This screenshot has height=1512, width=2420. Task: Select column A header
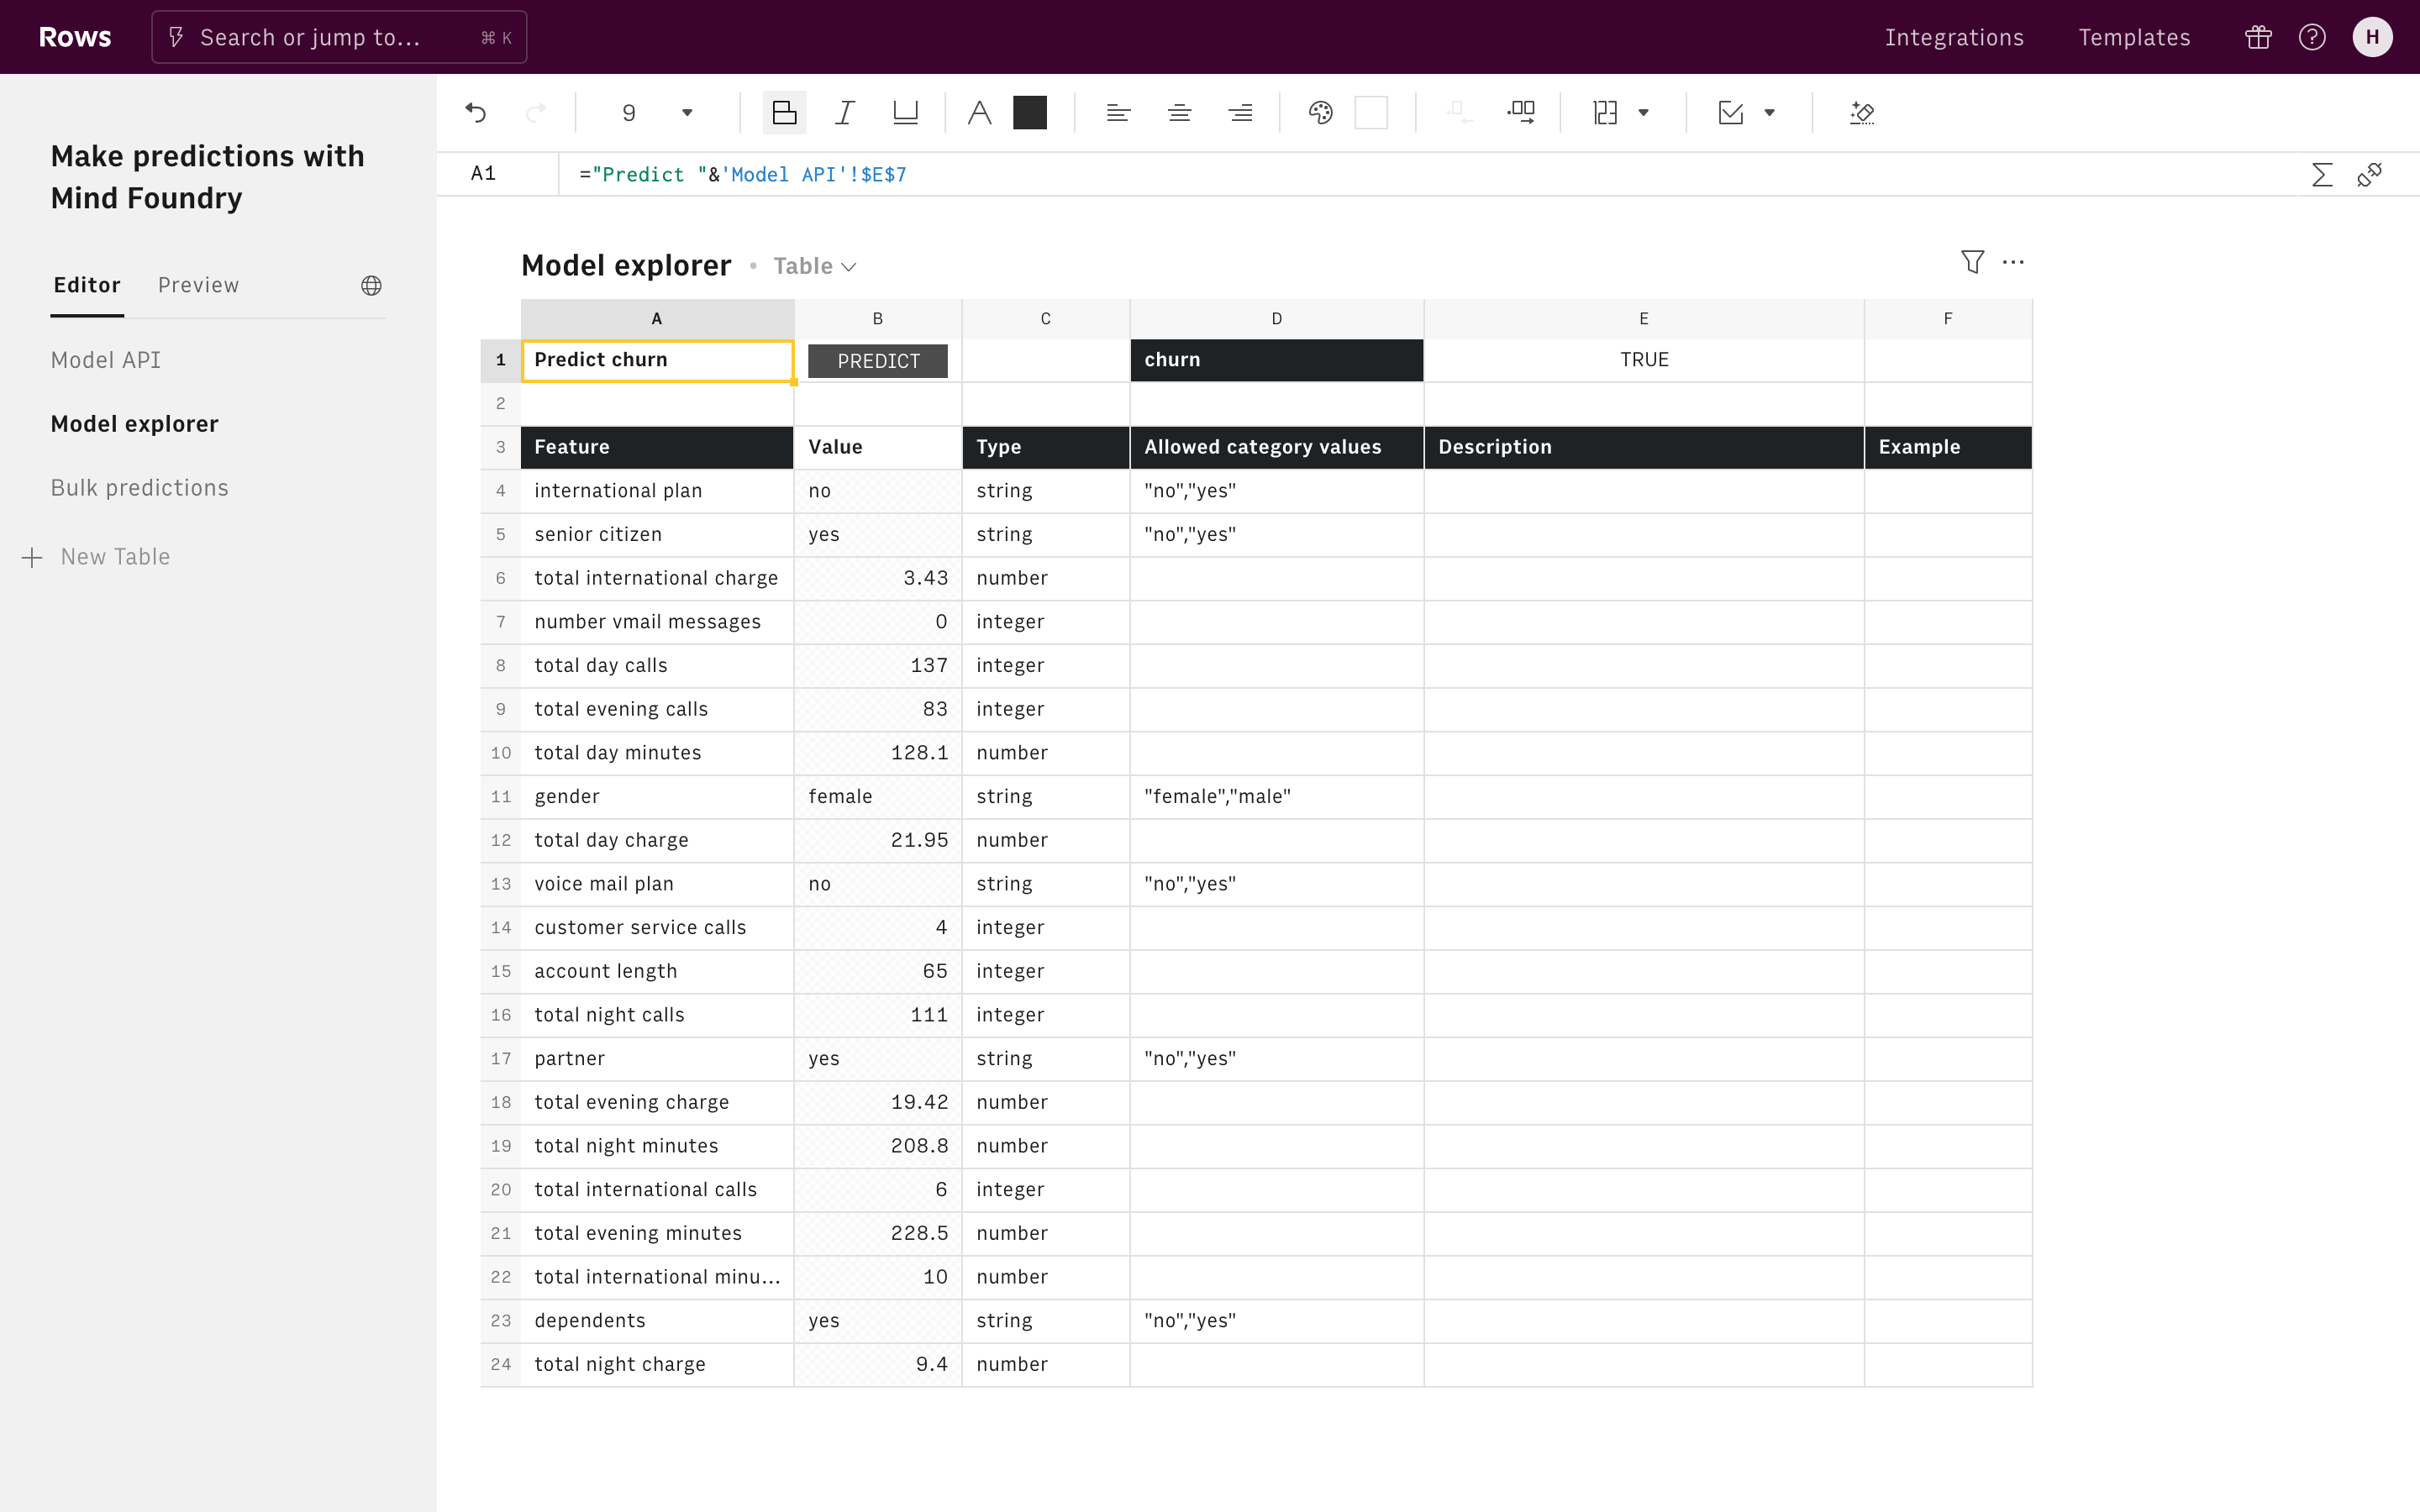point(657,319)
